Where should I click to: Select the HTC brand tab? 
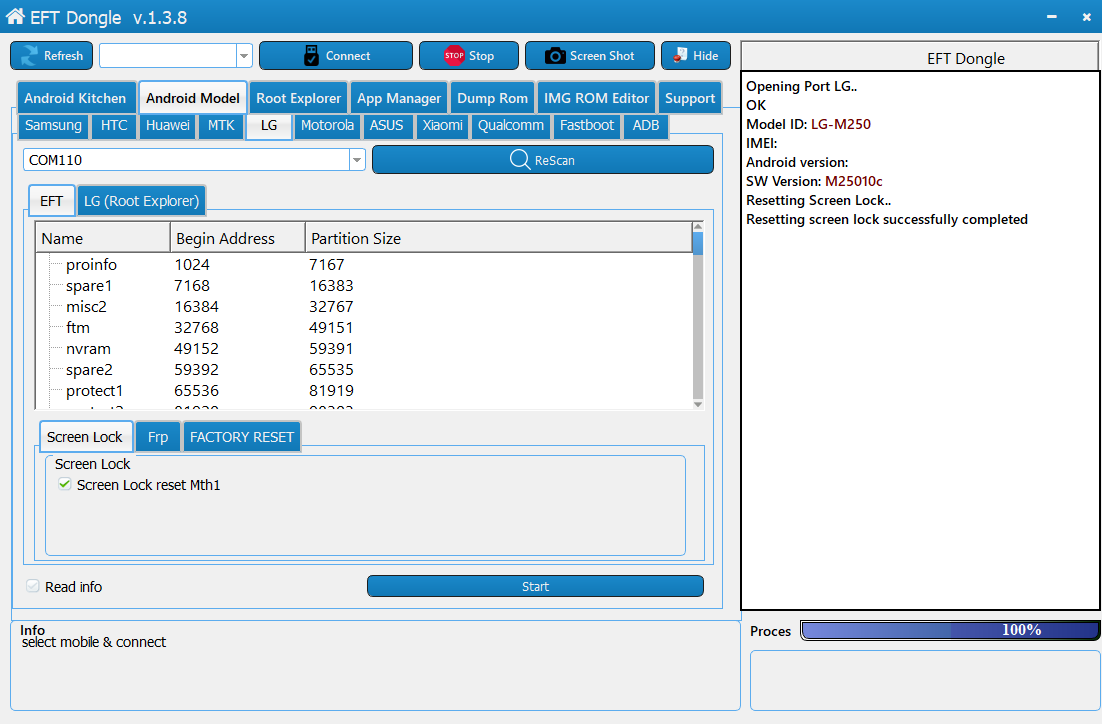(114, 125)
